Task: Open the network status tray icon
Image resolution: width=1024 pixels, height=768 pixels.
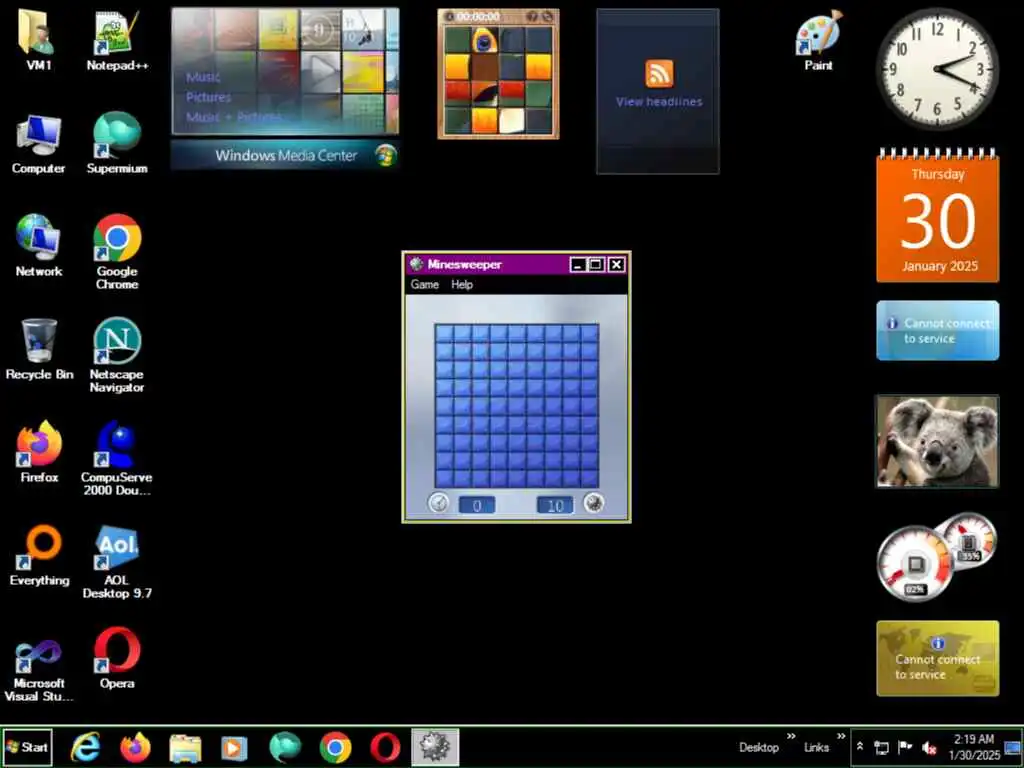Action: (x=882, y=747)
